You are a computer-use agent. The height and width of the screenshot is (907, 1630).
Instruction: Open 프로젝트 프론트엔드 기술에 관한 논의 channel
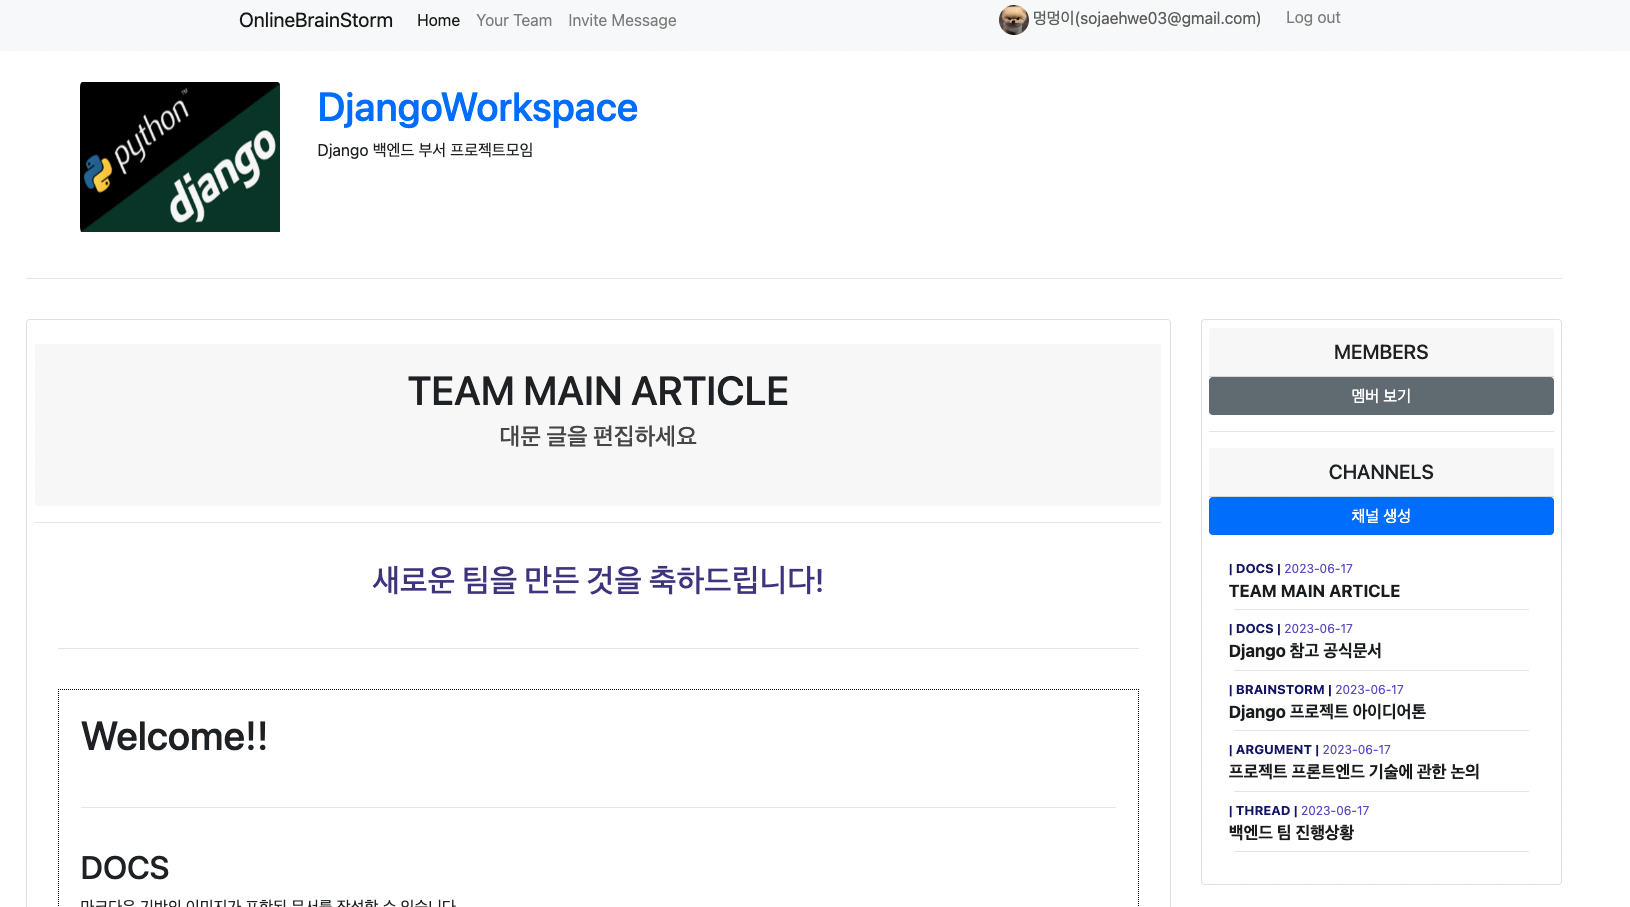(x=1354, y=772)
